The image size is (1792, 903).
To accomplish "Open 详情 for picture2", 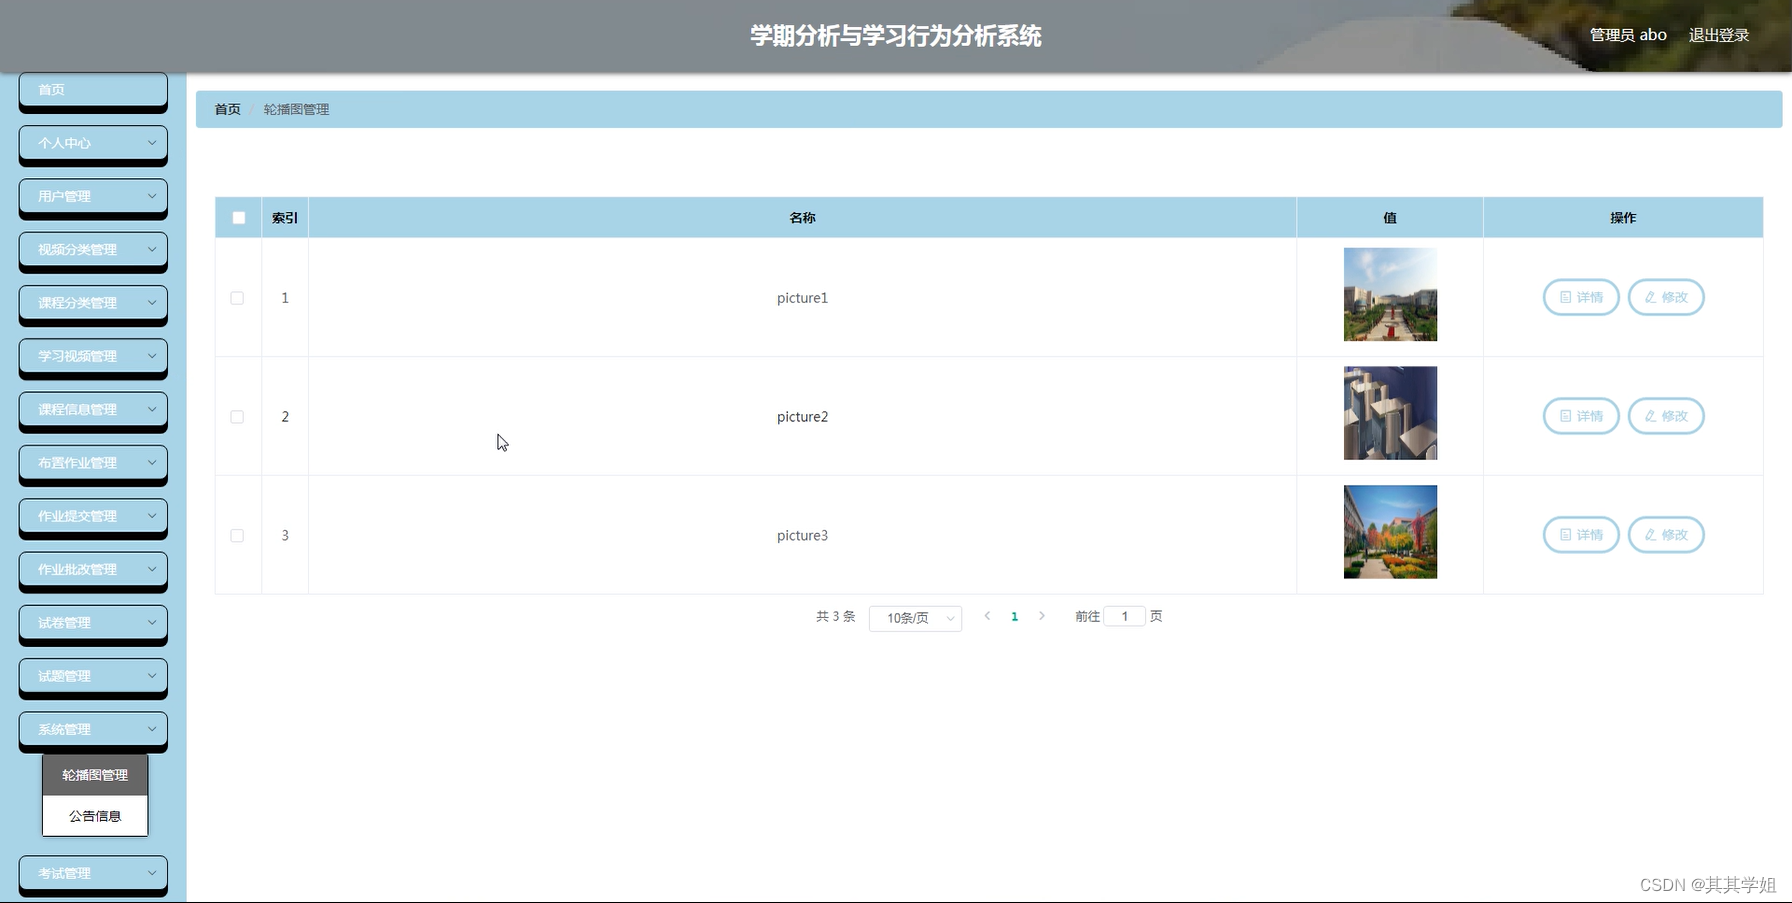I will click(x=1580, y=416).
